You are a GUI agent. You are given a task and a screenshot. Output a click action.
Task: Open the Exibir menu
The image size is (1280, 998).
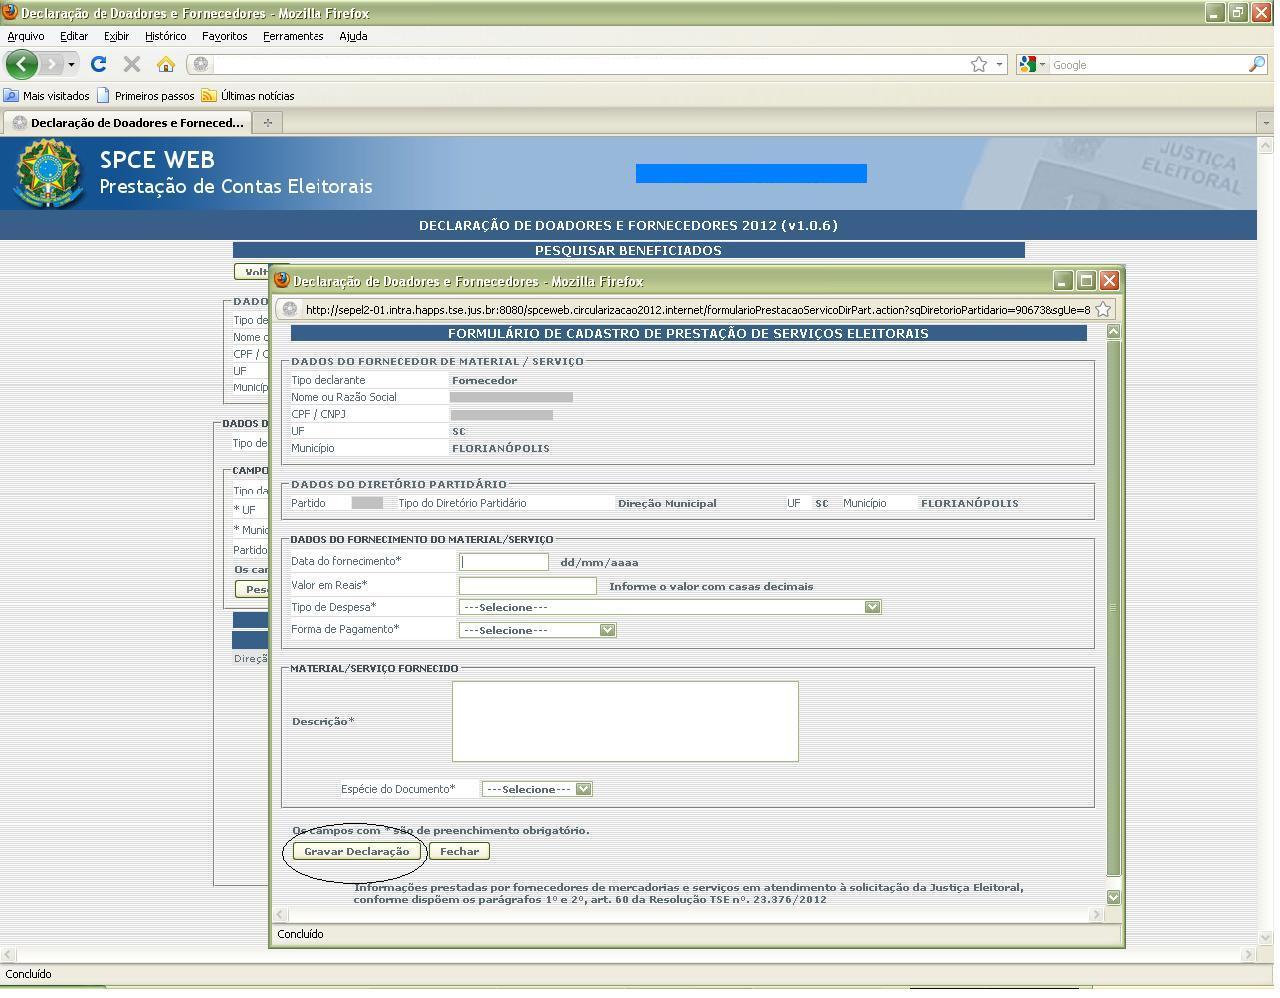[116, 36]
